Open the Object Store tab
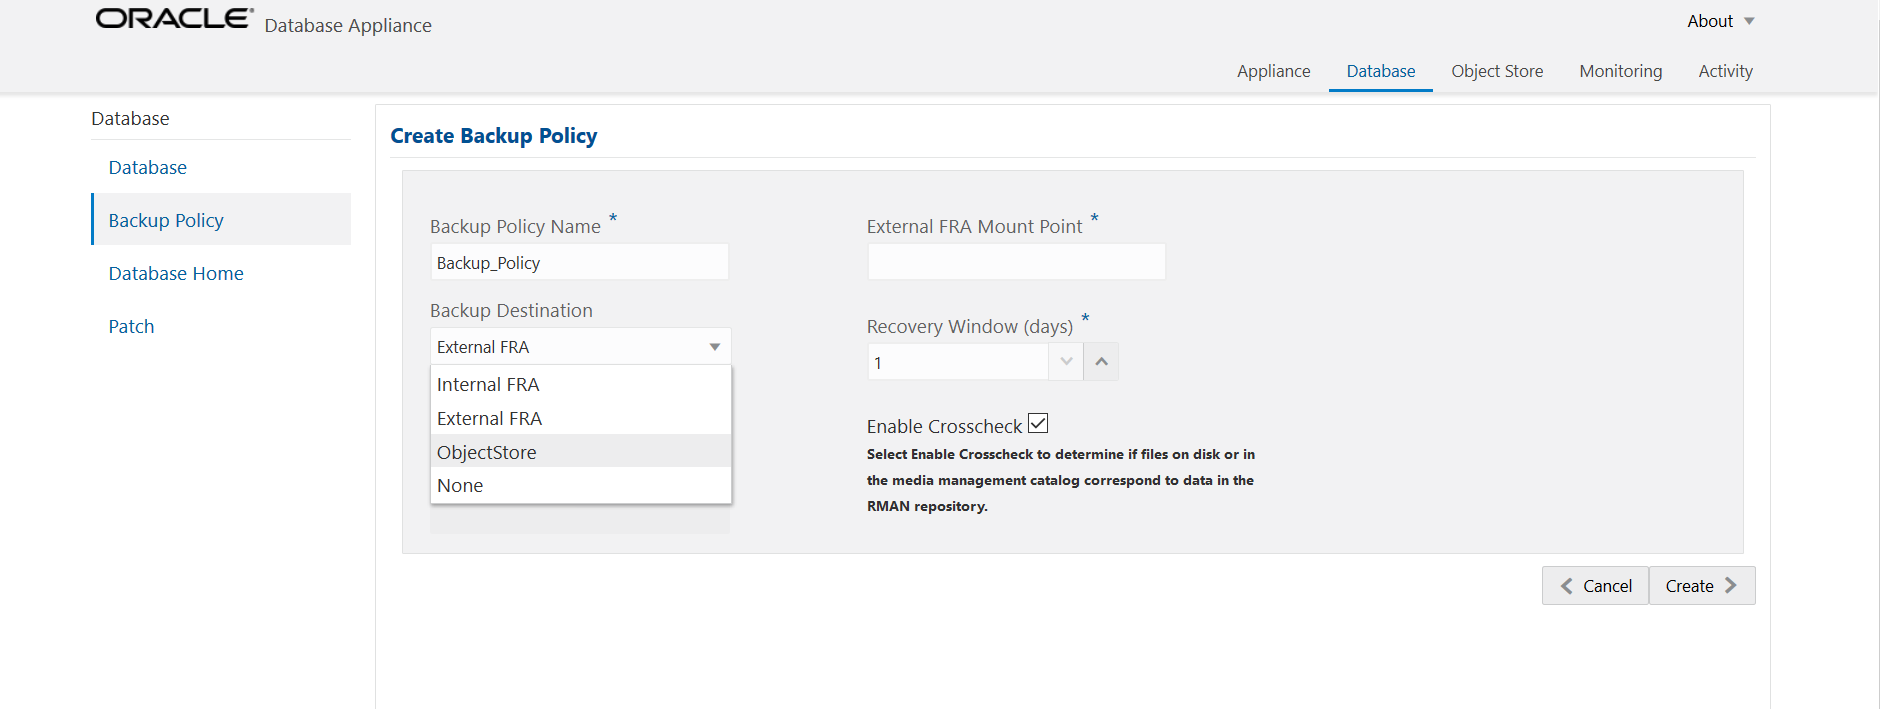Screen dimensions: 1880x709 pyautogui.click(x=1497, y=71)
